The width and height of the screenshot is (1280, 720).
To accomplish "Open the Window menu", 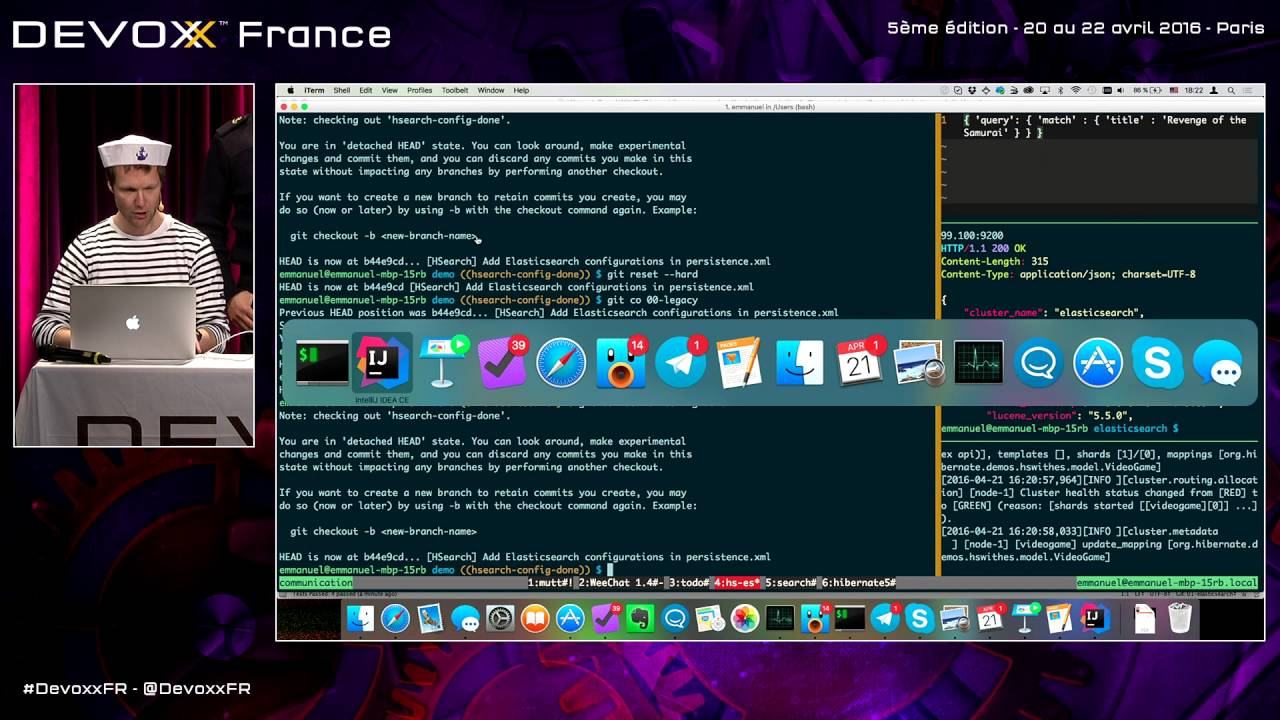I will [491, 90].
